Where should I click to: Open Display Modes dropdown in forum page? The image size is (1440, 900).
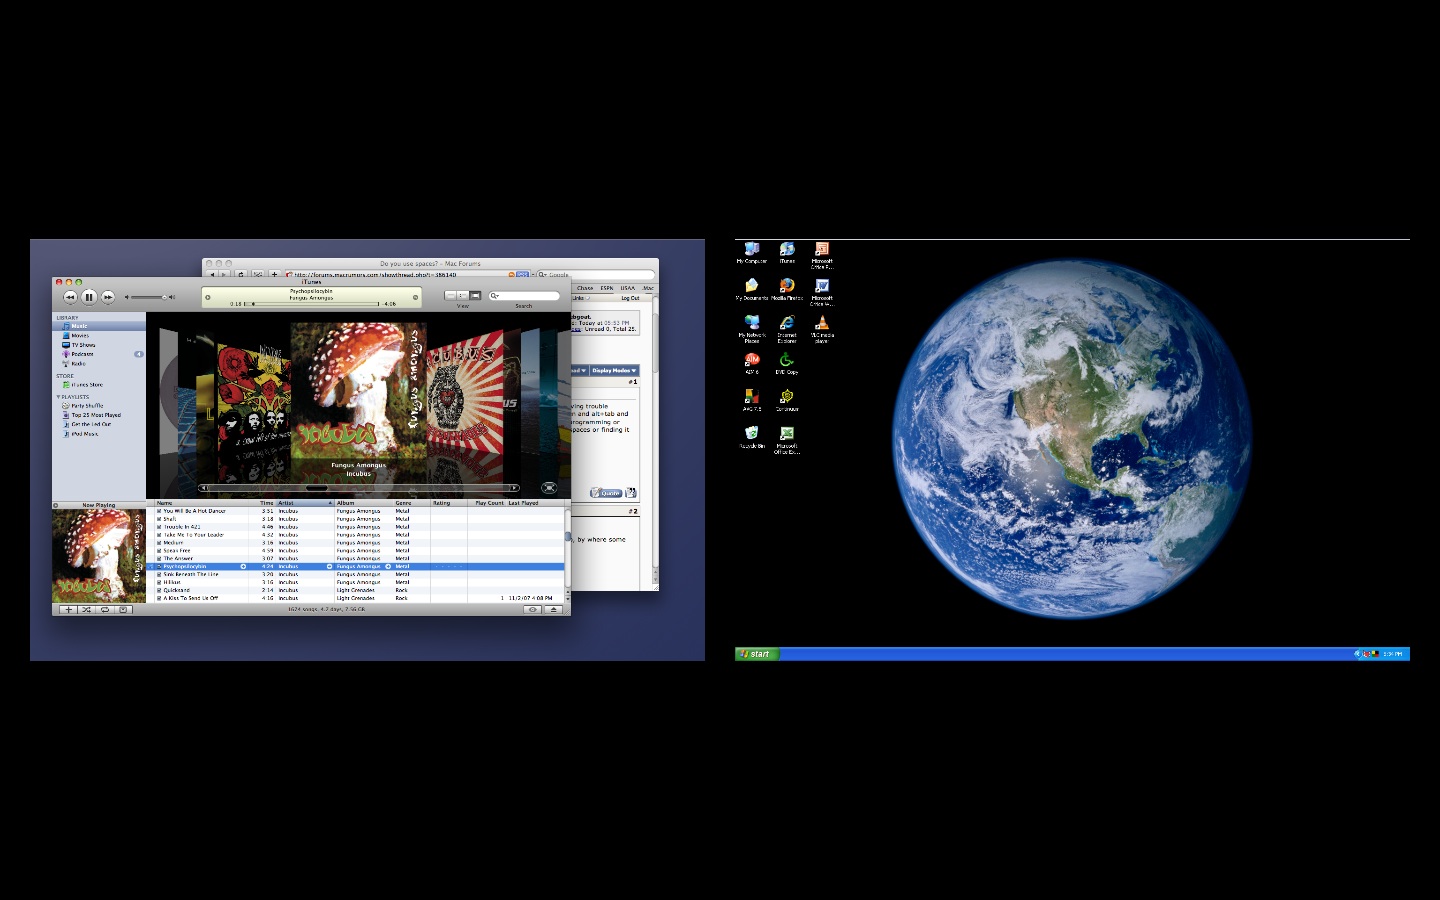614,370
